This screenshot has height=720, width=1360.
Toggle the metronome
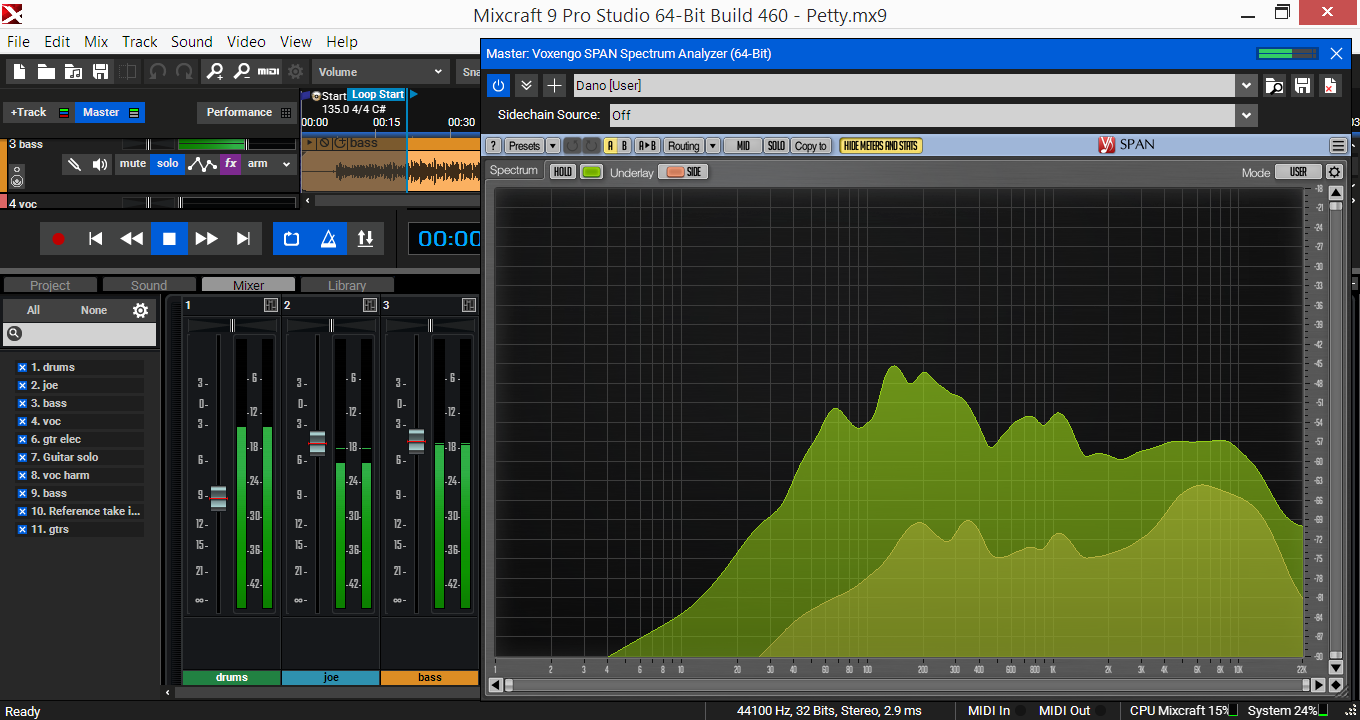[x=328, y=239]
